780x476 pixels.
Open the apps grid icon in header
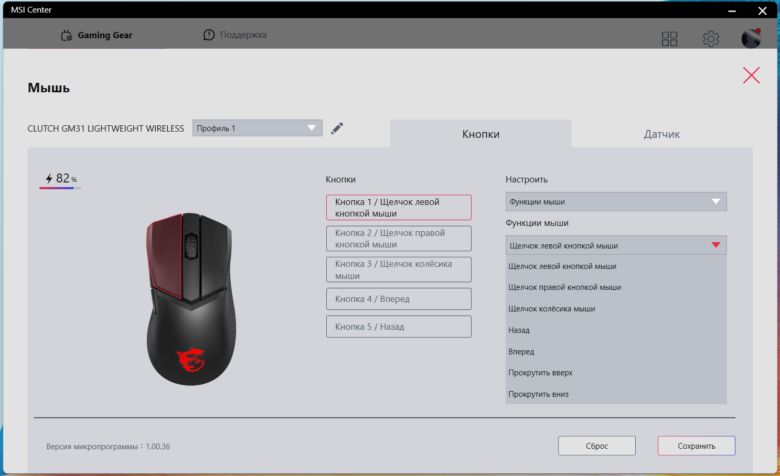pyautogui.click(x=669, y=38)
